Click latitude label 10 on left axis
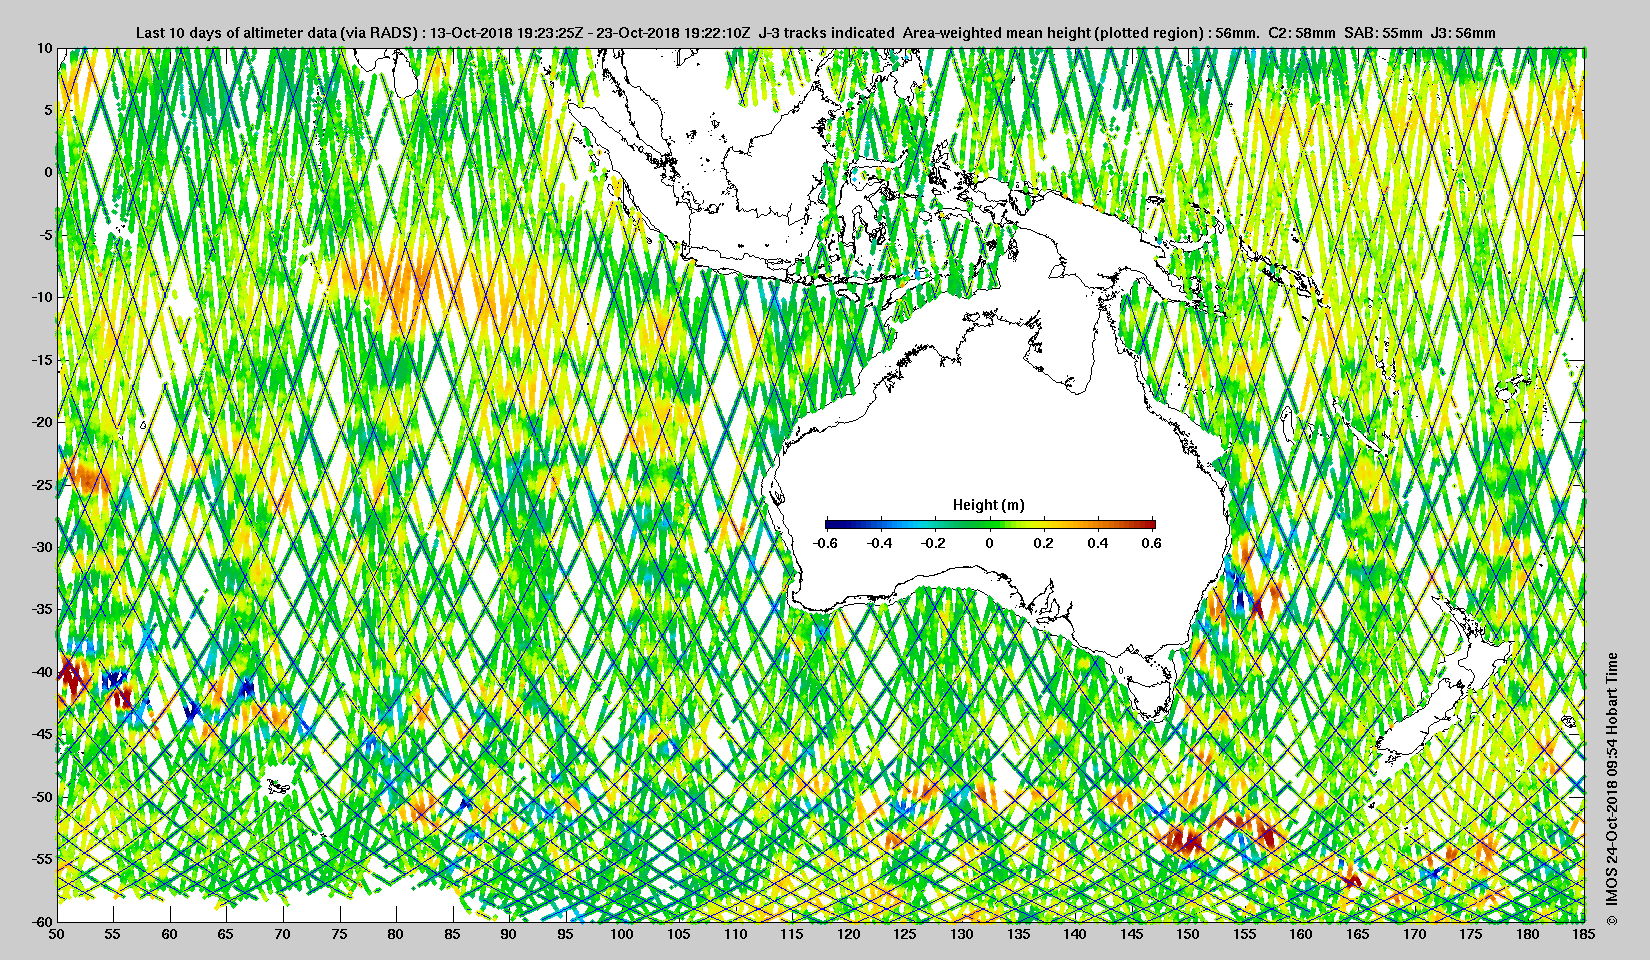Viewport: 1650px width, 960px height. coord(45,47)
